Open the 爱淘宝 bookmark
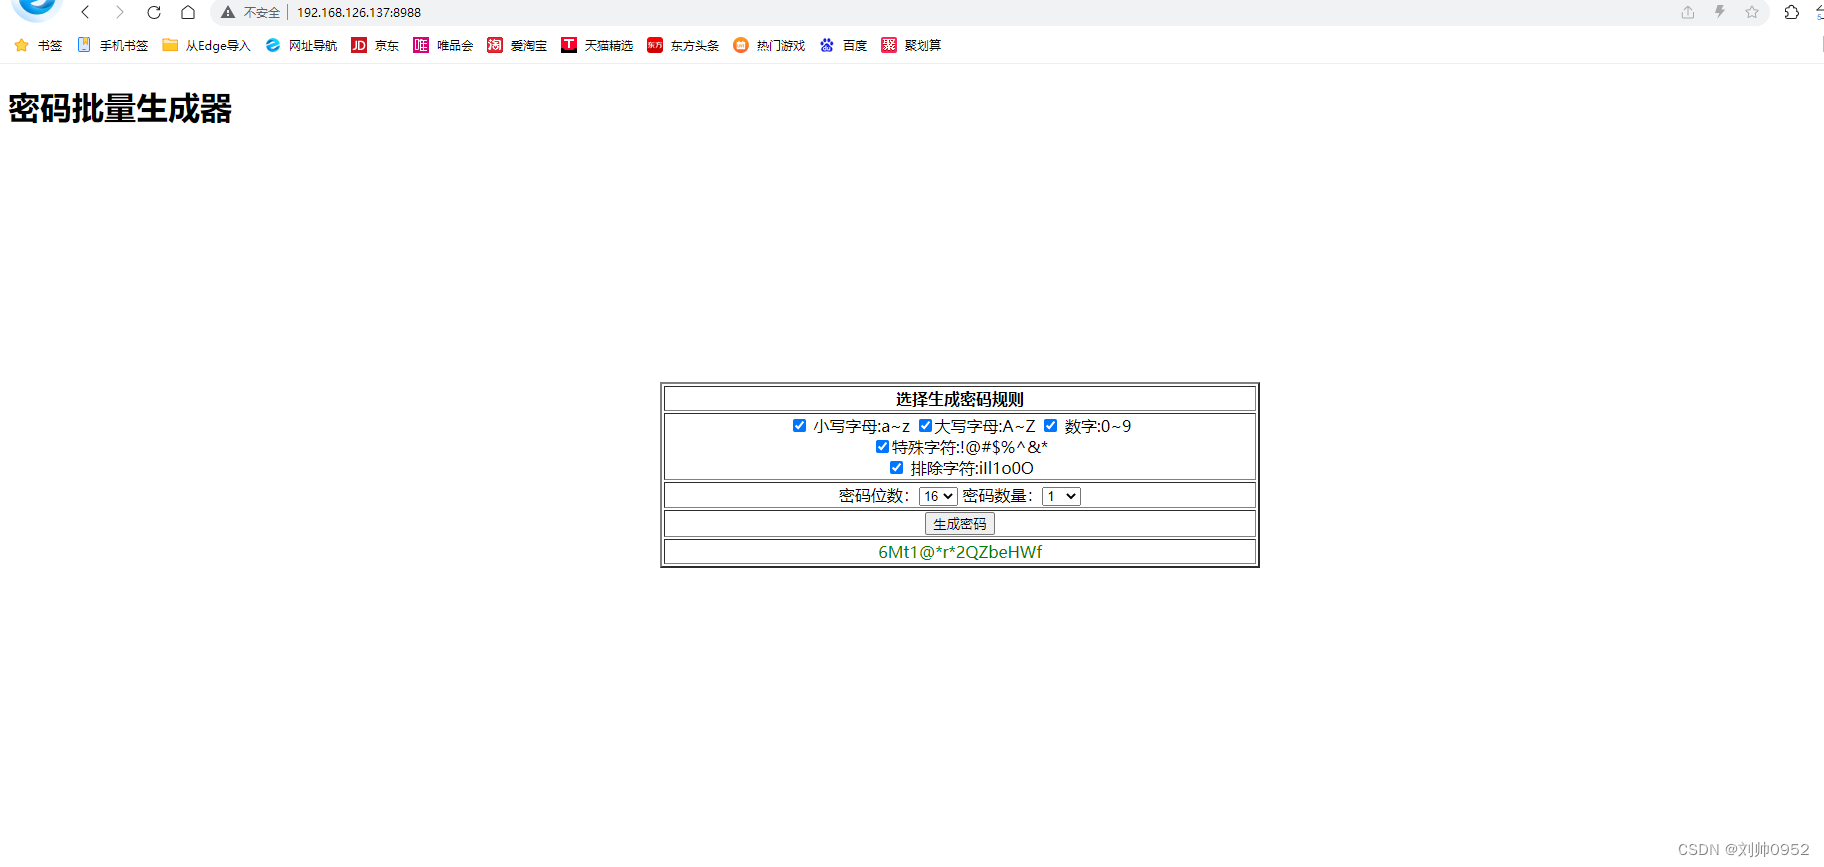 [x=517, y=45]
